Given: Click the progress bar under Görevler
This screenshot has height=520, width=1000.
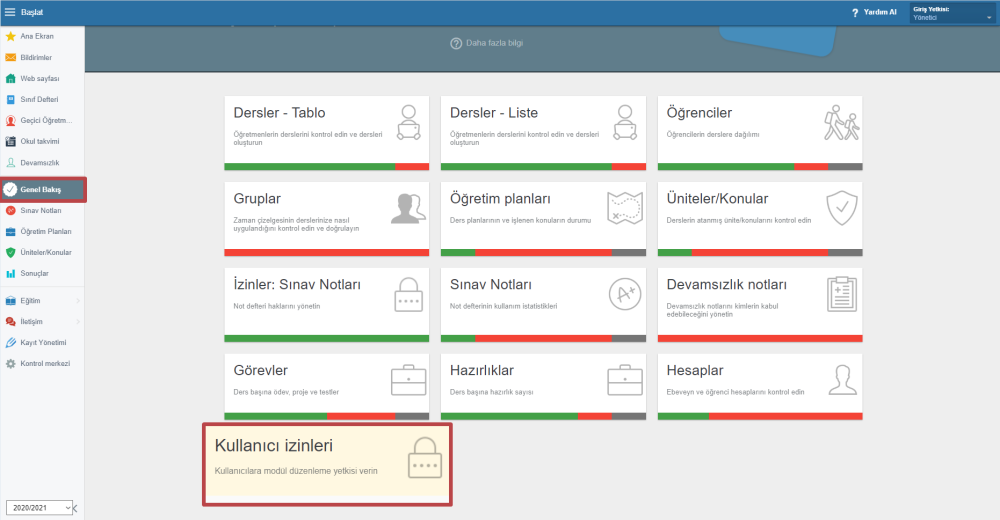Looking at the screenshot, I should tap(327, 416).
